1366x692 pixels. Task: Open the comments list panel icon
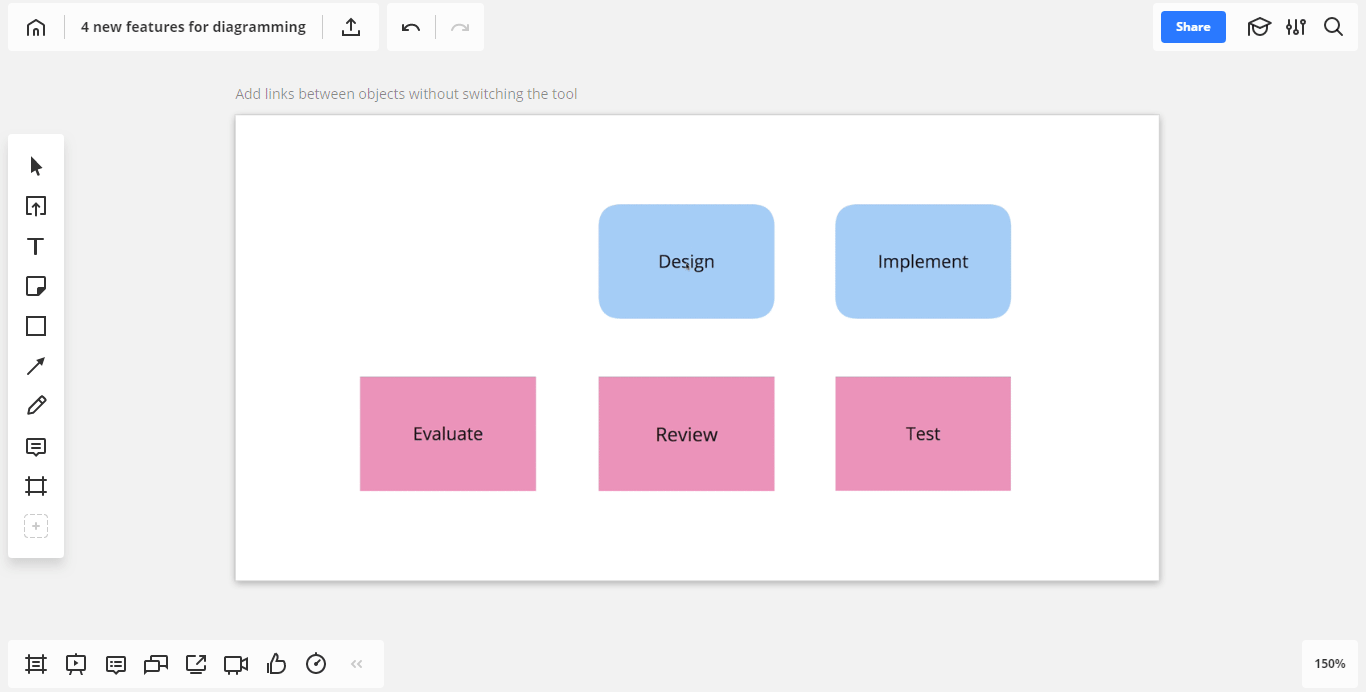(116, 664)
